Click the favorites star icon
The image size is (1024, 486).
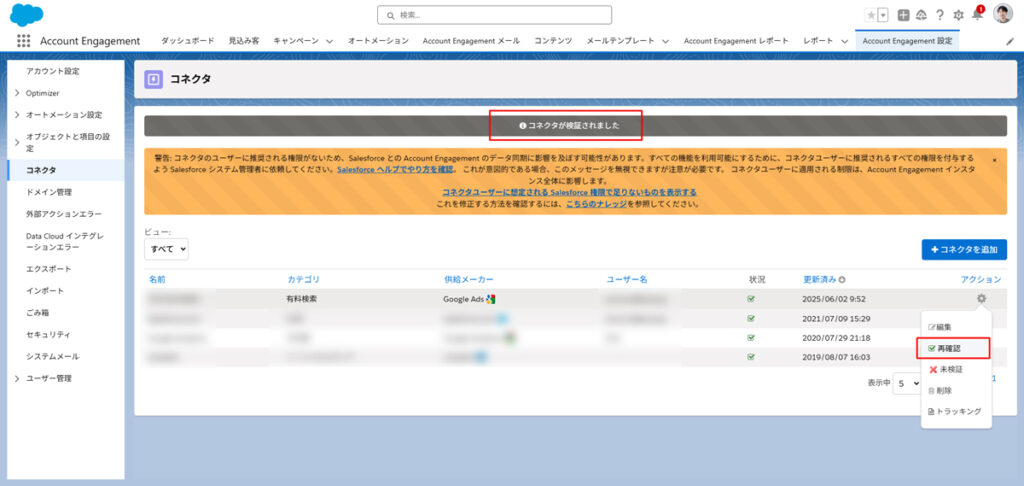(871, 15)
